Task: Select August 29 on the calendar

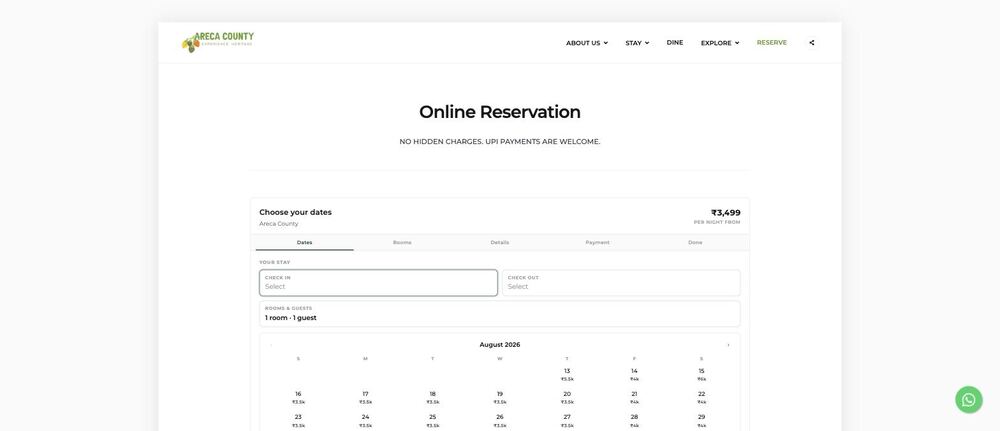Action: [701, 421]
